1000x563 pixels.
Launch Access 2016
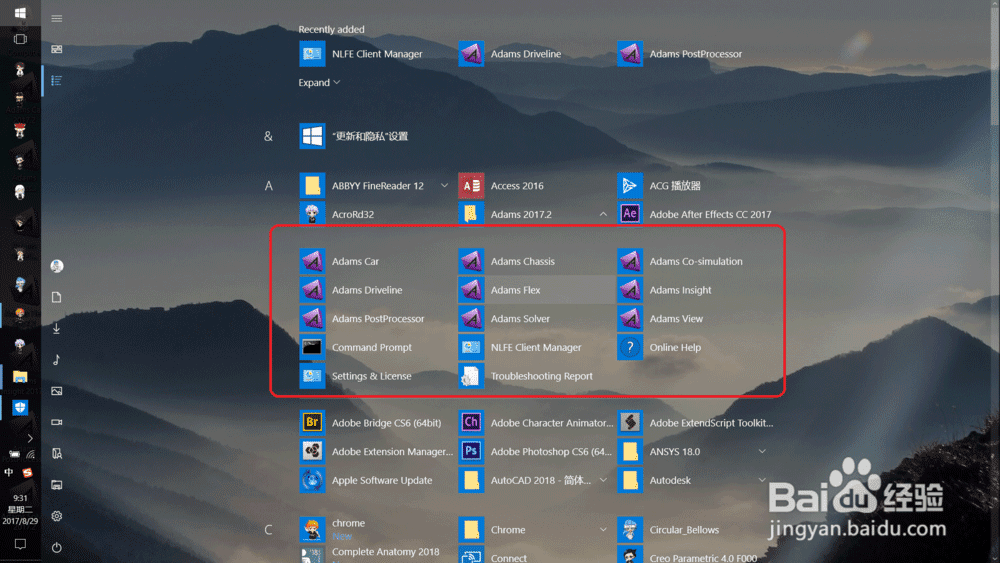(x=536, y=186)
